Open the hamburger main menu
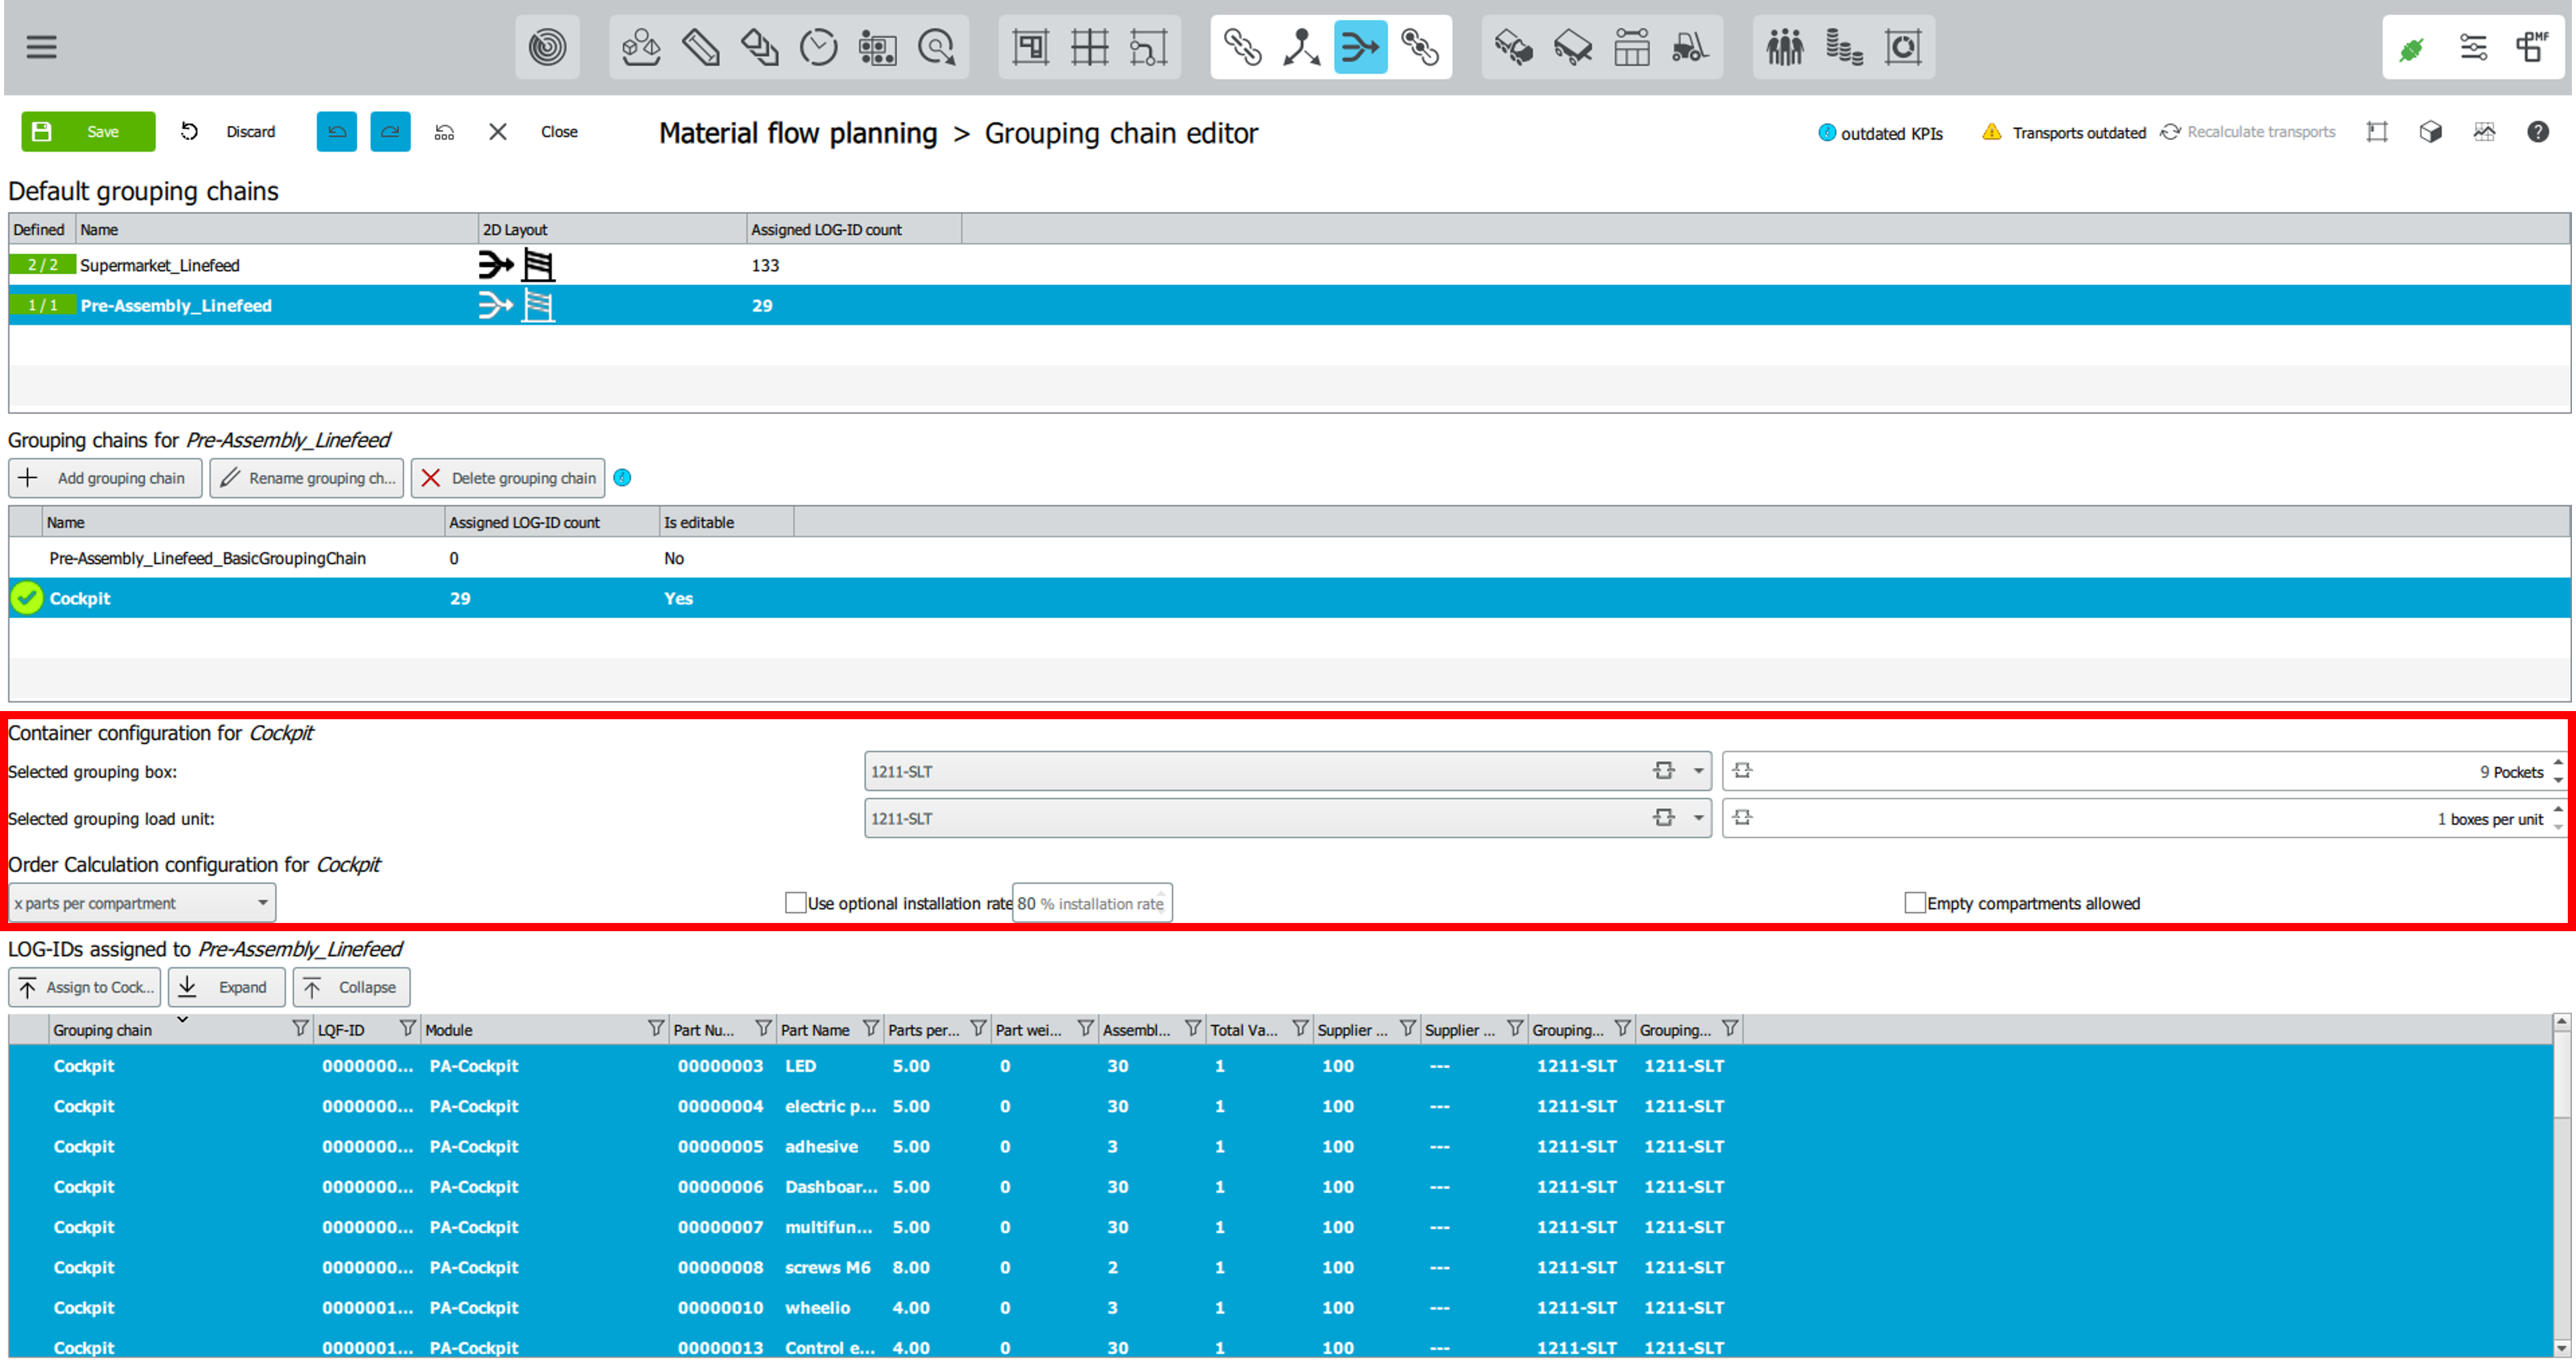The image size is (2576, 1362). 41,47
